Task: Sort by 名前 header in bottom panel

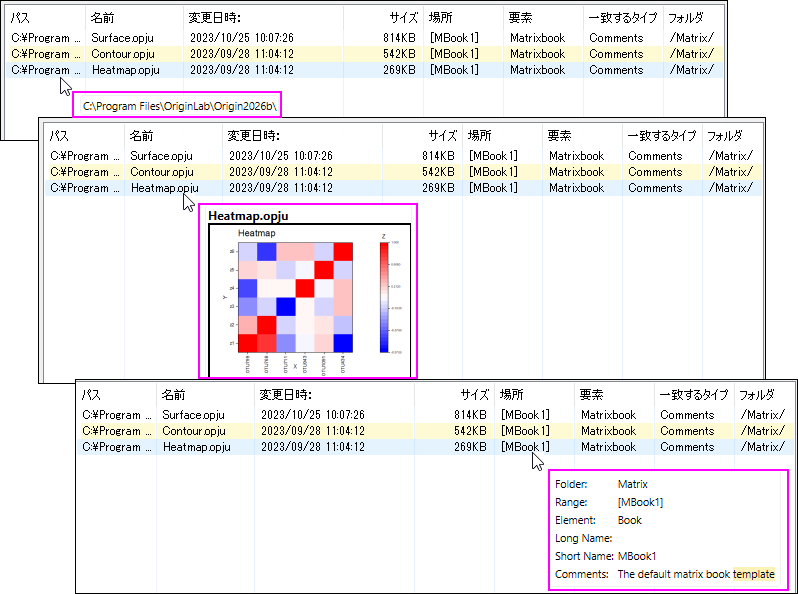Action: pos(173,395)
